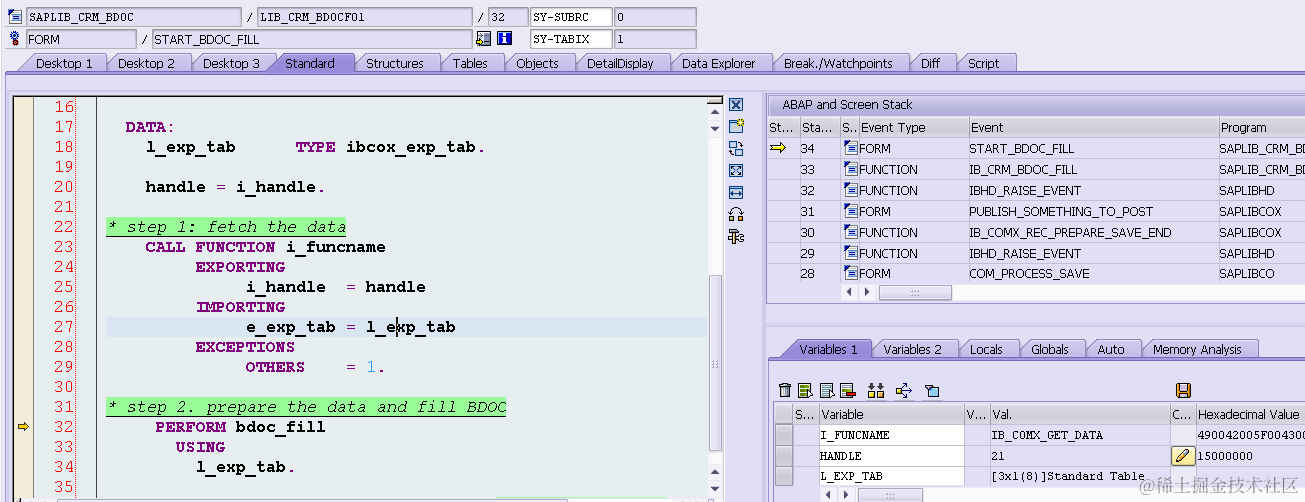This screenshot has width=1305, height=502.
Task: Click the source icon in stack row 31
Action: tap(851, 211)
